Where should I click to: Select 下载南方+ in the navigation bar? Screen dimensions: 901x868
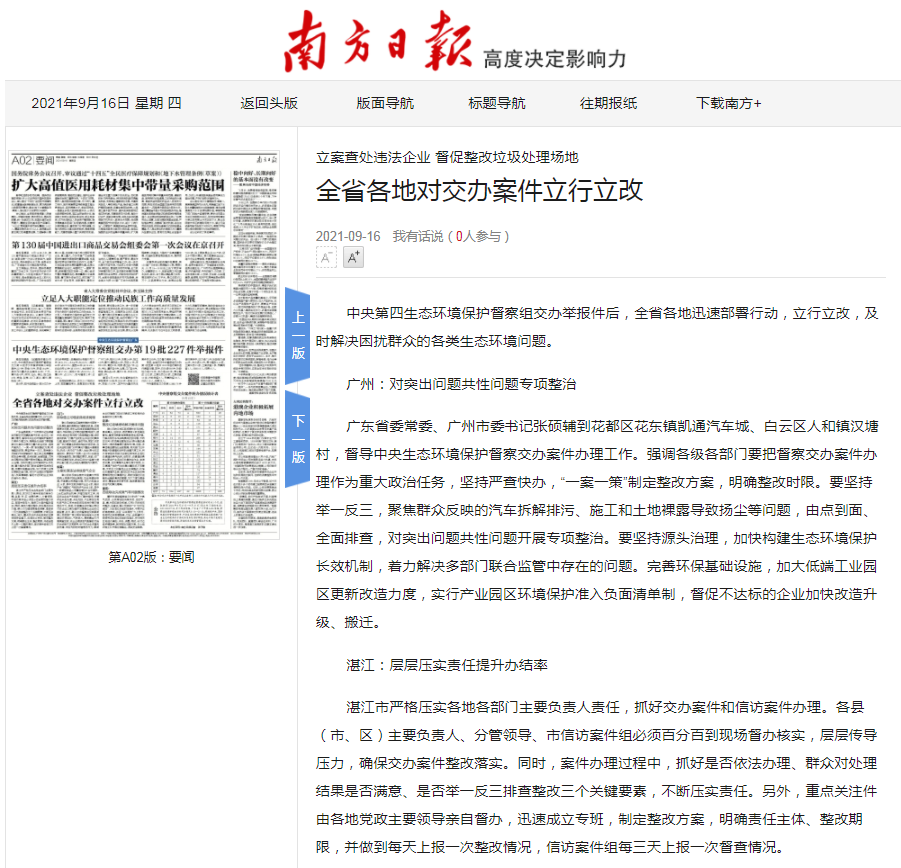(x=729, y=103)
